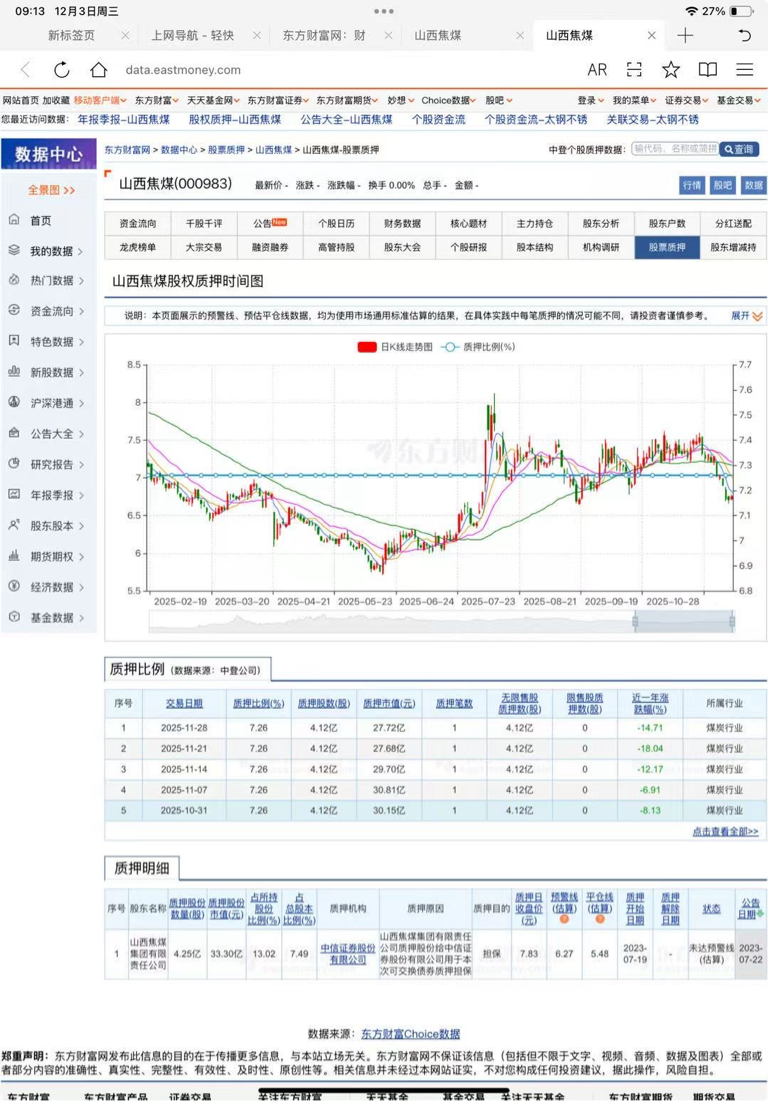
Task: Open the browser hamburger menu
Action: click(x=745, y=70)
